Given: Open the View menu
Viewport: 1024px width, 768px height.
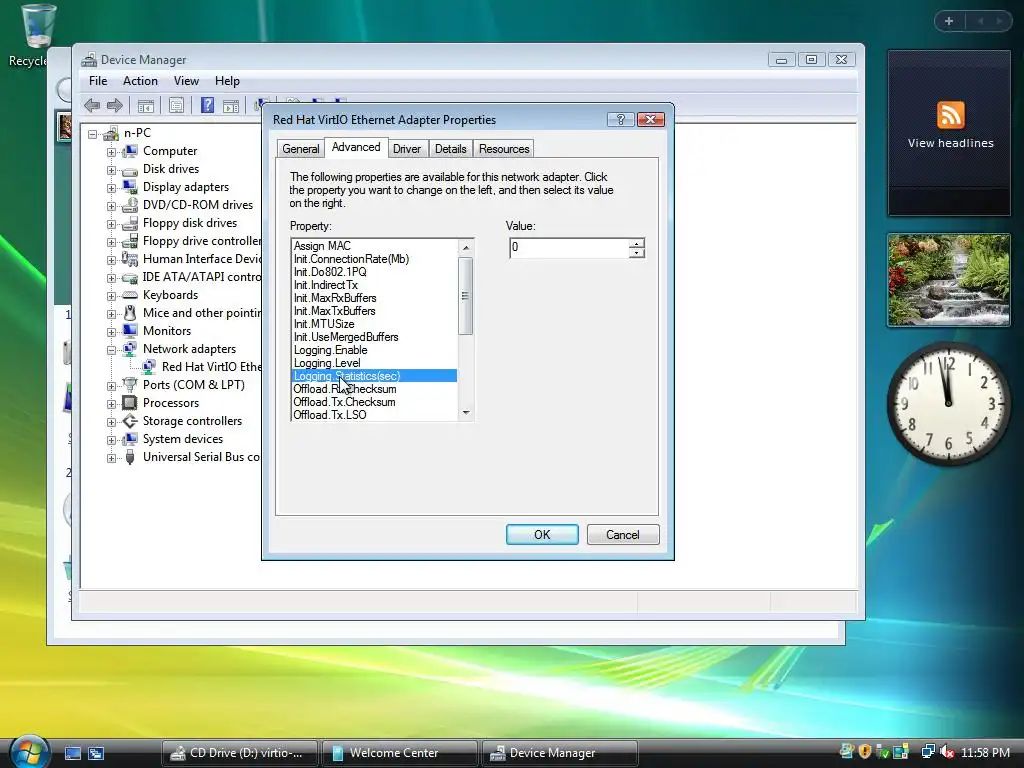Looking at the screenshot, I should coord(186,81).
